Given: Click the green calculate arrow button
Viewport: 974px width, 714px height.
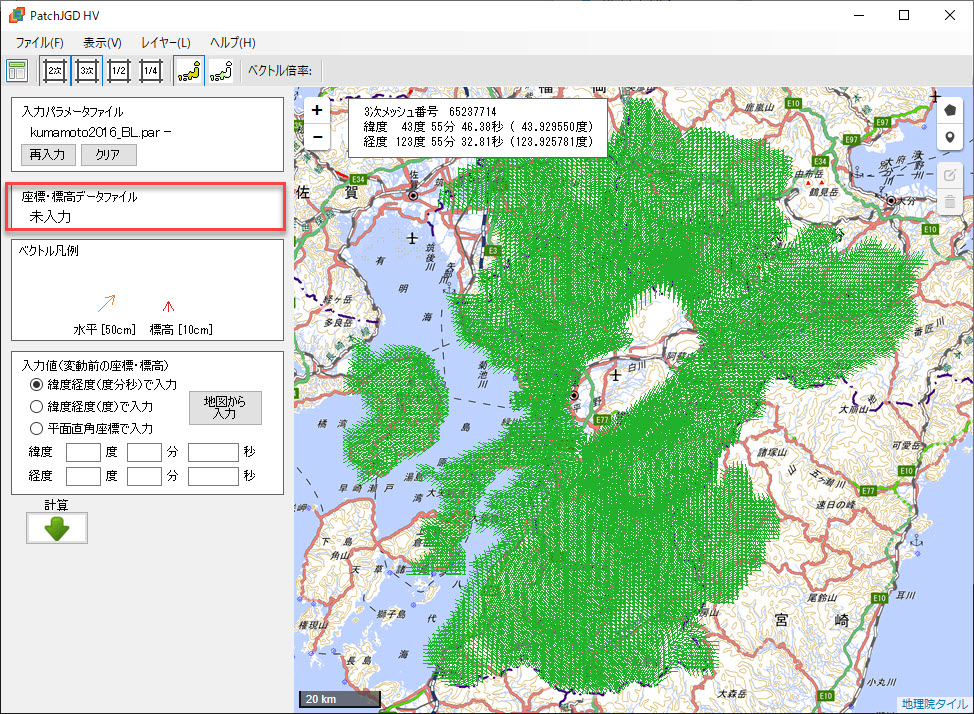Looking at the screenshot, I should point(57,528).
